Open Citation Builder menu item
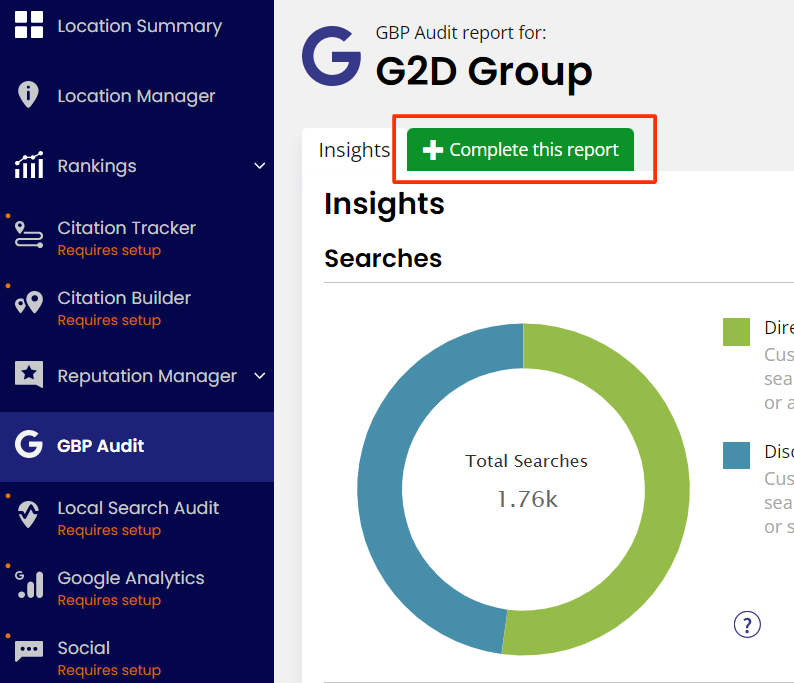 137,306
